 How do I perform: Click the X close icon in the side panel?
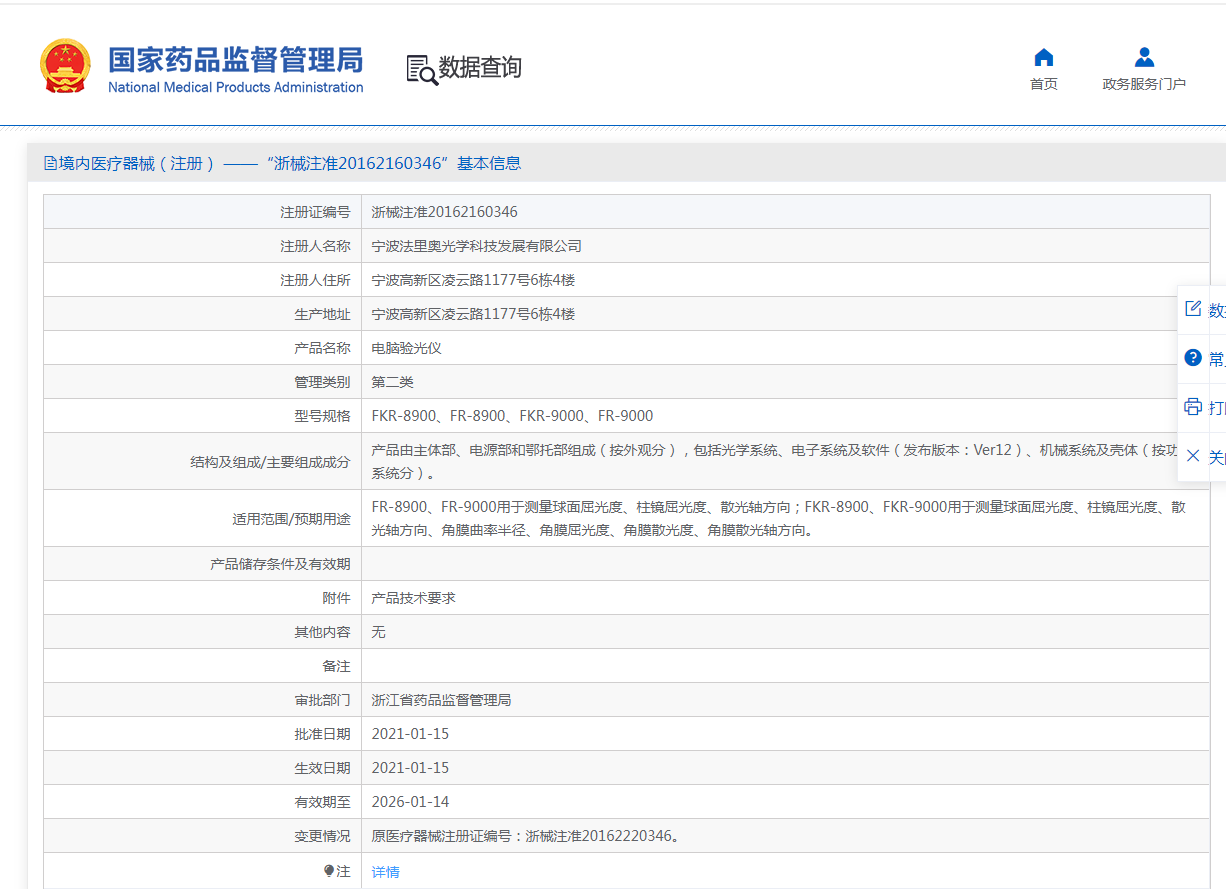pyautogui.click(x=1192, y=456)
